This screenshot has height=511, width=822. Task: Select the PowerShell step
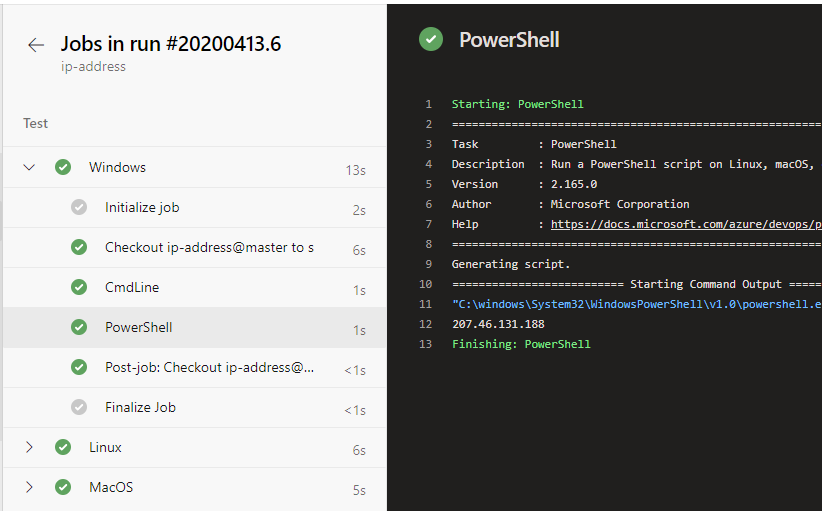(194, 328)
